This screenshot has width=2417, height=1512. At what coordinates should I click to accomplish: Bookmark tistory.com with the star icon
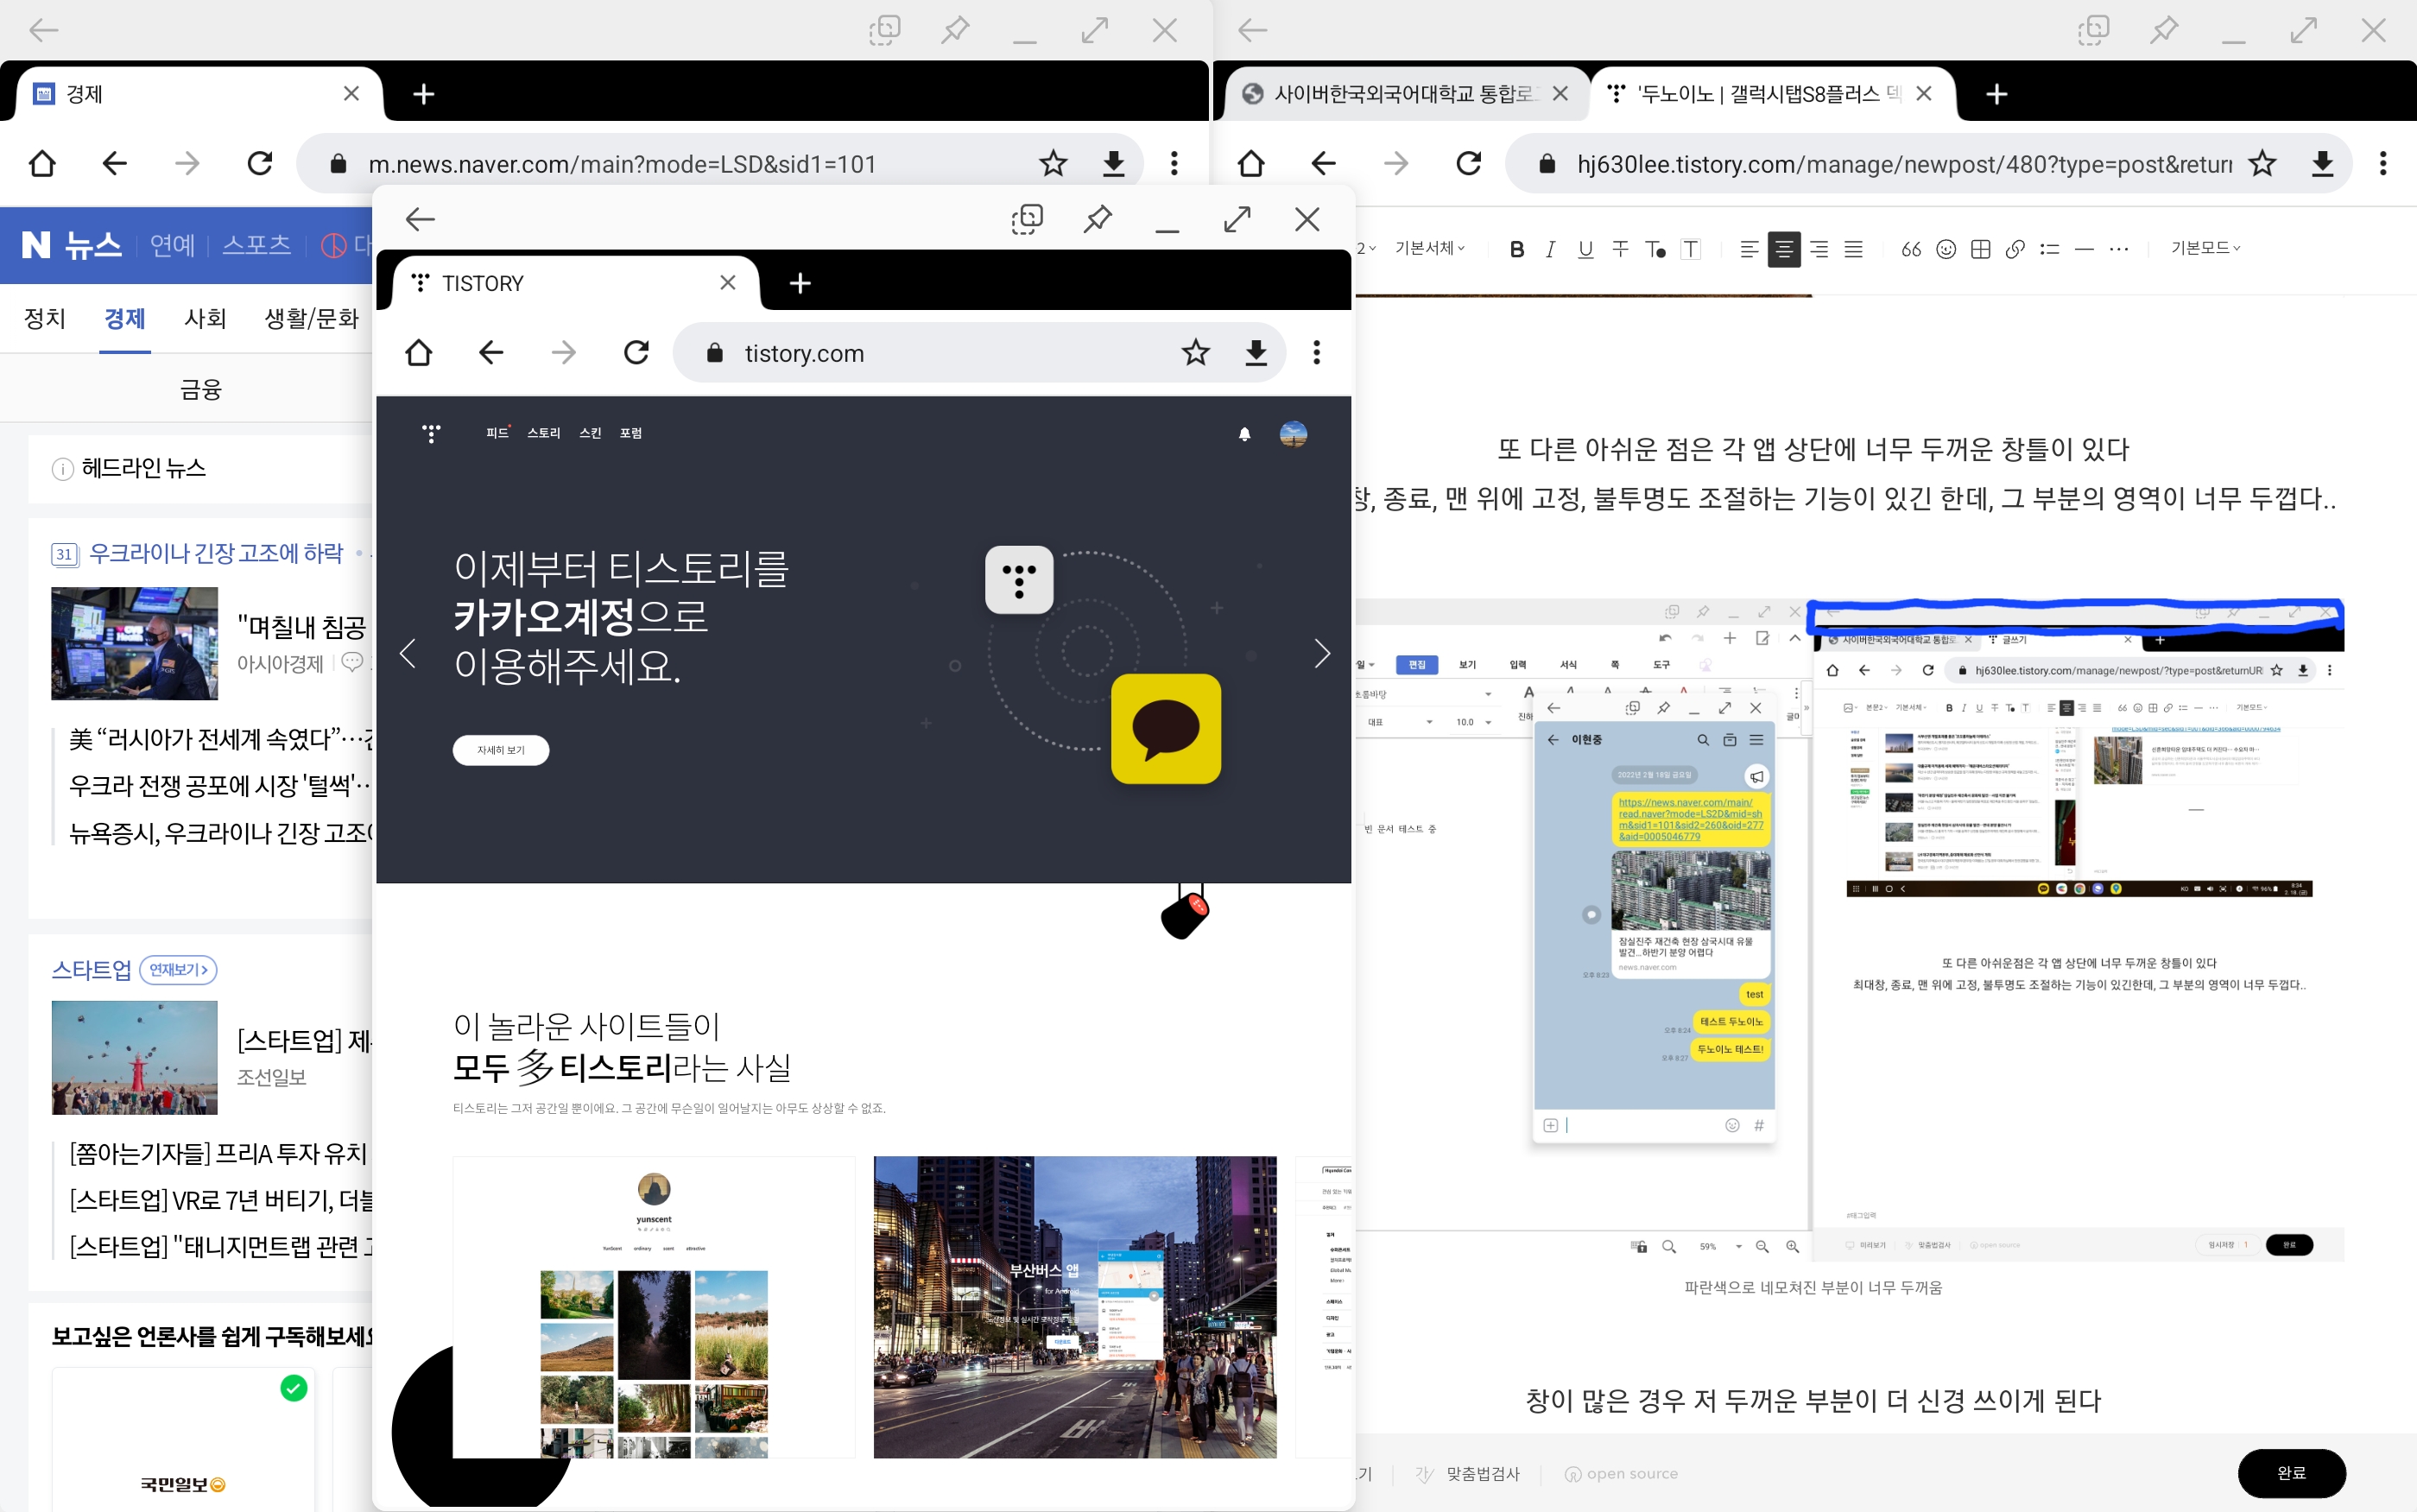click(x=1195, y=352)
